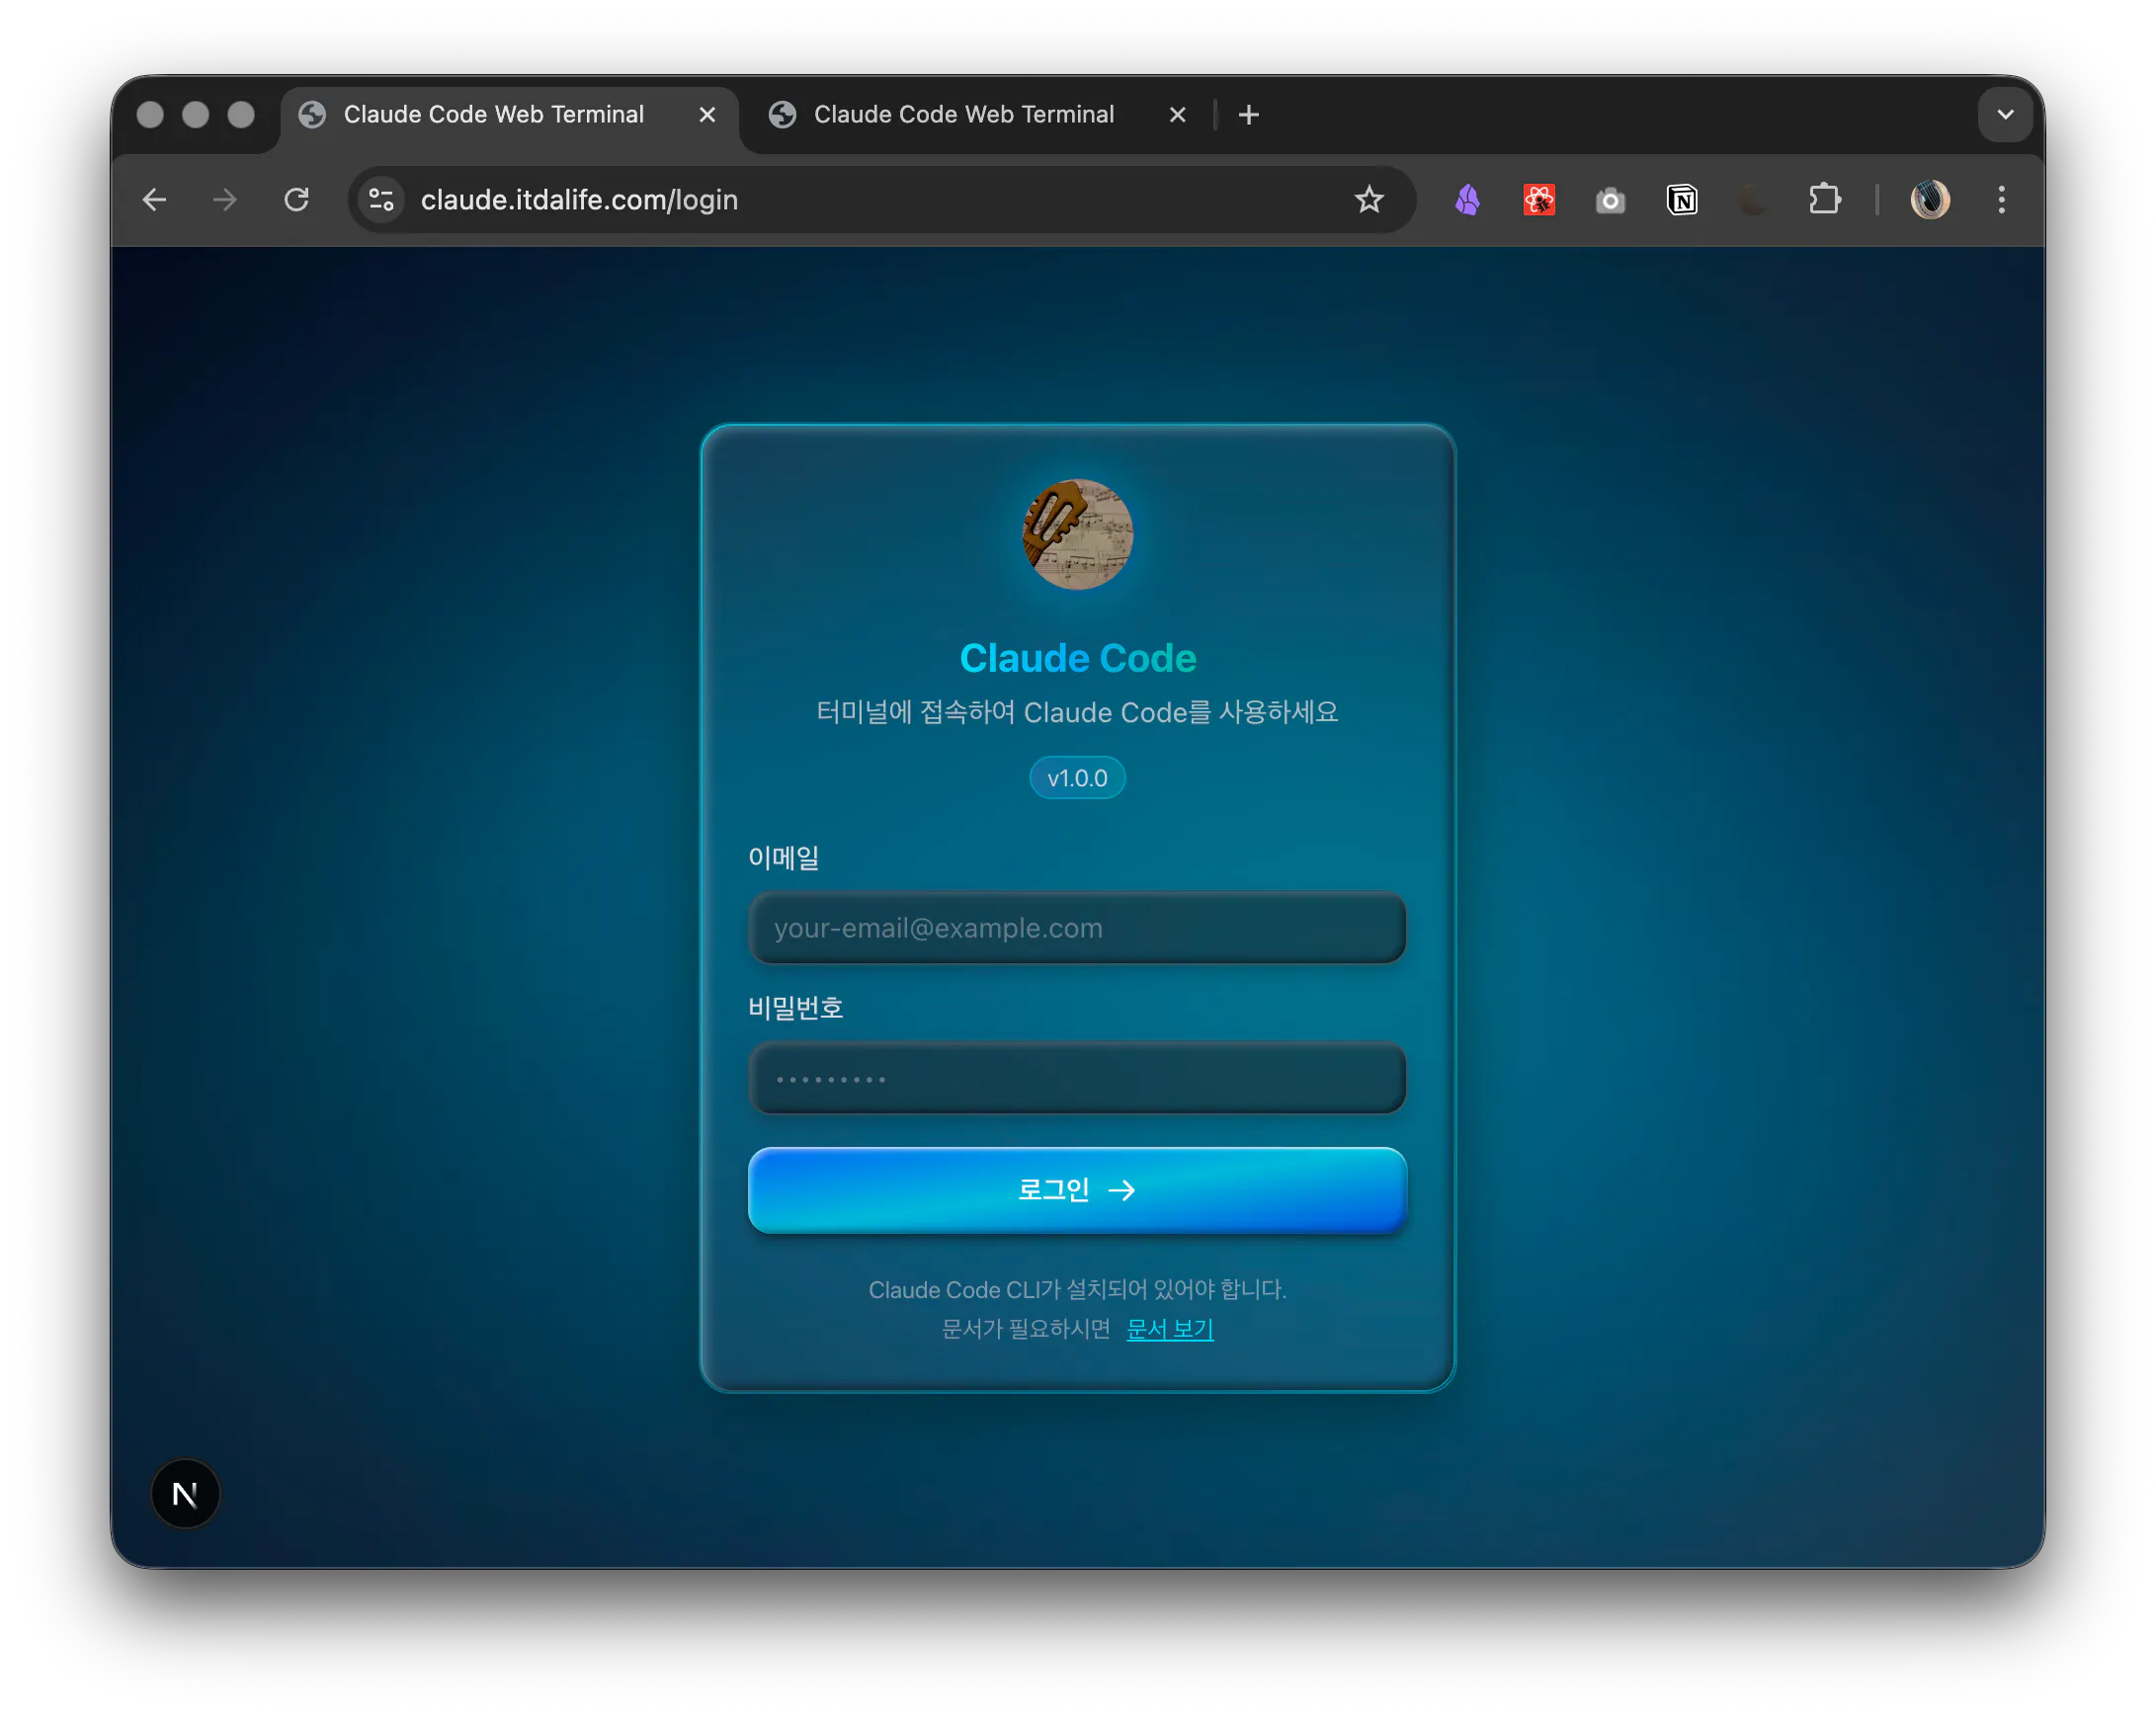Expand the tab search dropdown chevron
The image size is (2156, 1715).
tap(2005, 115)
